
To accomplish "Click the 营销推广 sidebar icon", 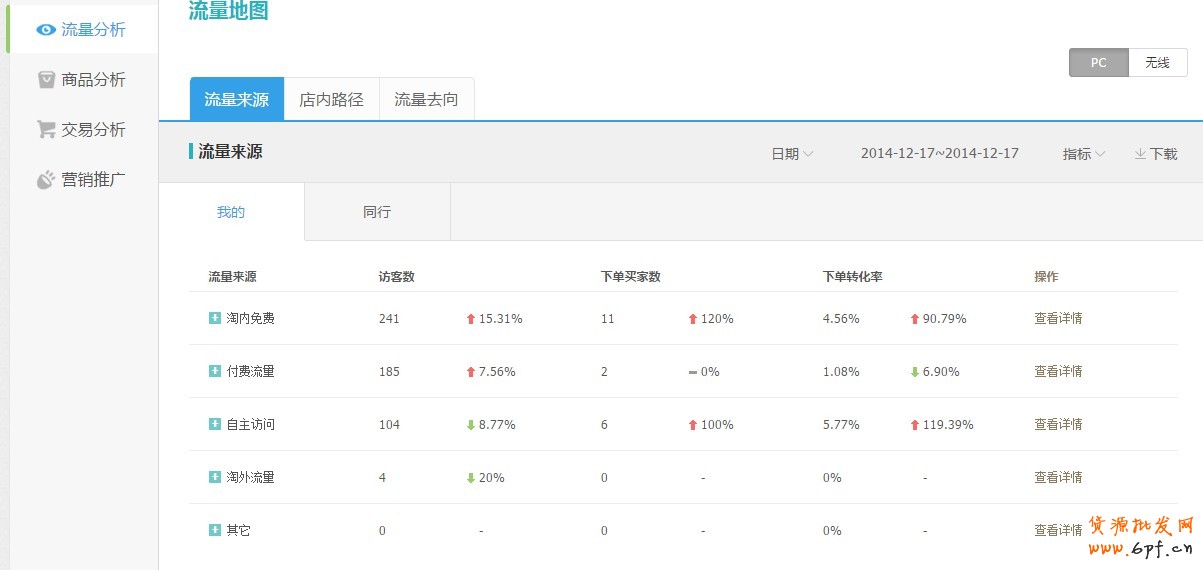I will click(x=46, y=180).
